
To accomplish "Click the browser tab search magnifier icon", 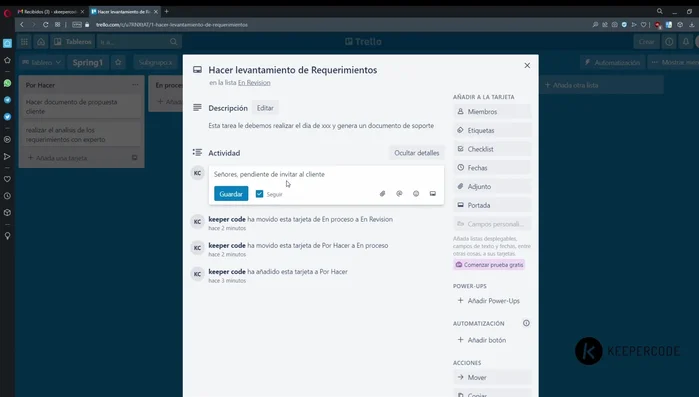I will click(659, 12).
